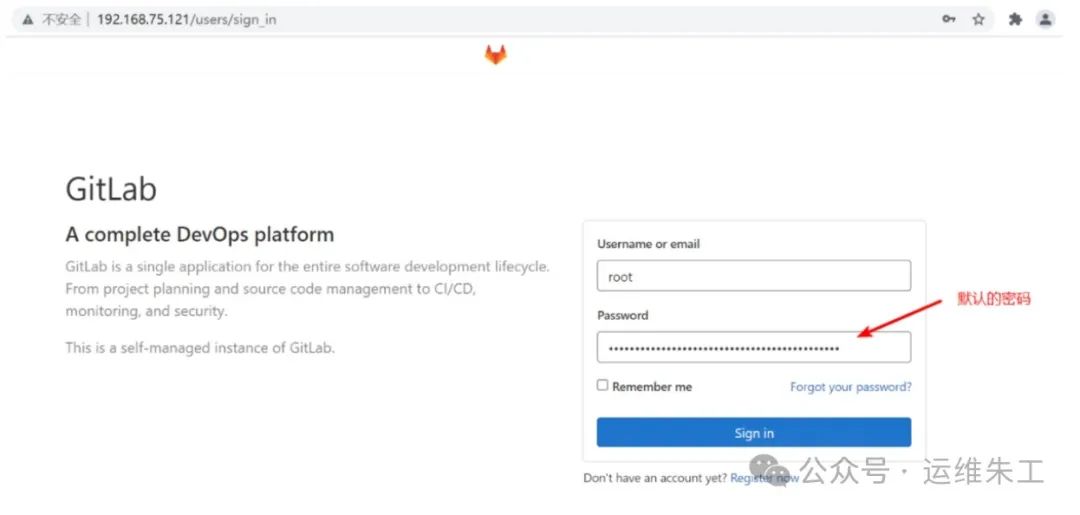
Task: Tick the Remember me checkbox
Action: pyautogui.click(x=603, y=386)
